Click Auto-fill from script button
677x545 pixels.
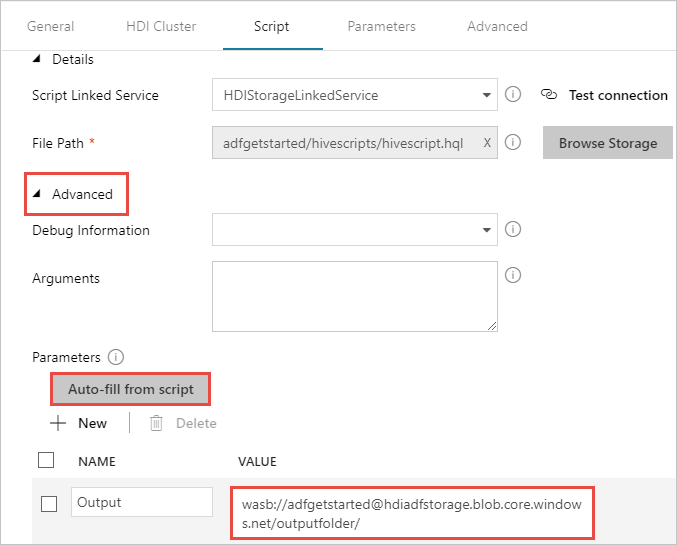click(131, 388)
